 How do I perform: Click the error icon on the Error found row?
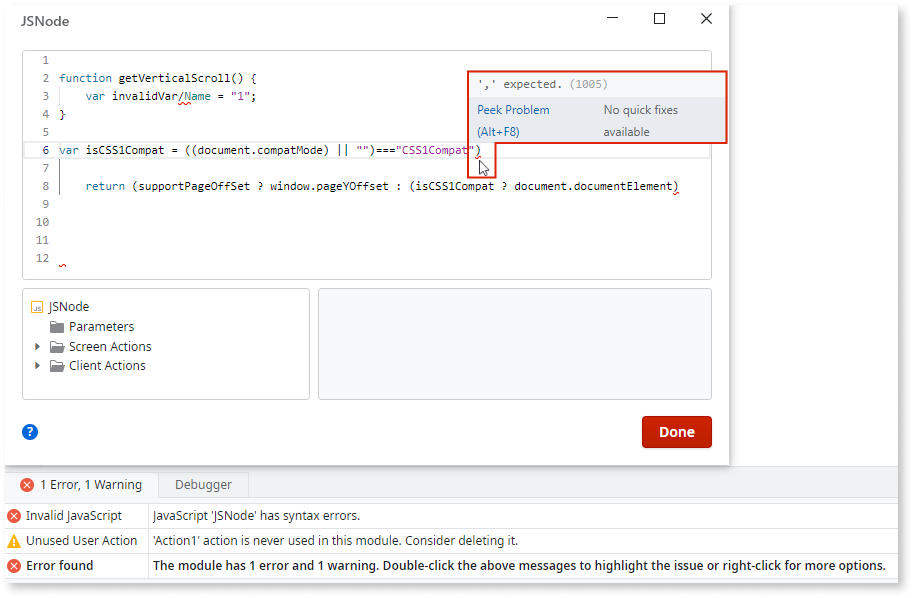click(x=12, y=564)
